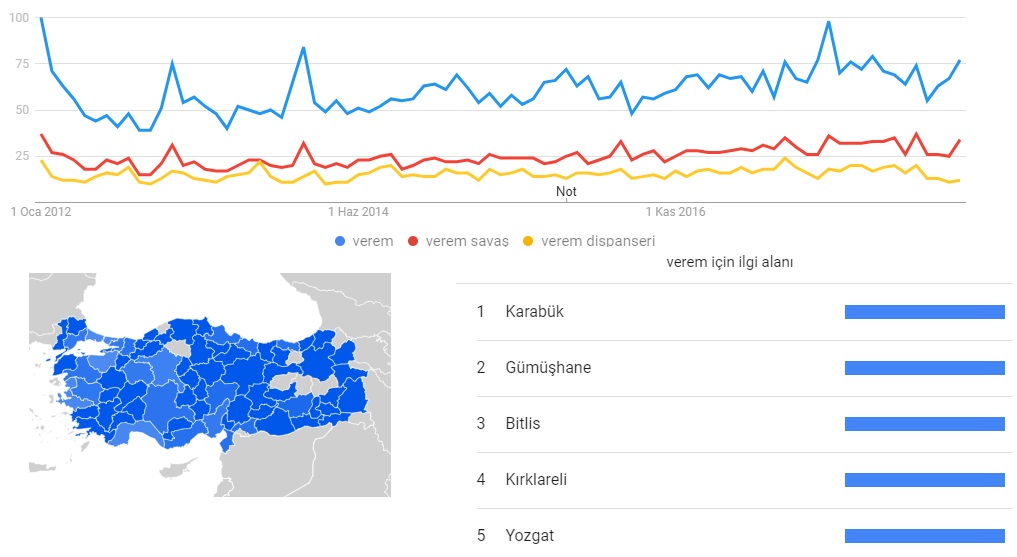Viewport: 1017px width, 557px height.
Task: Click the blue interest bar for Bitlis
Action: coord(925,424)
